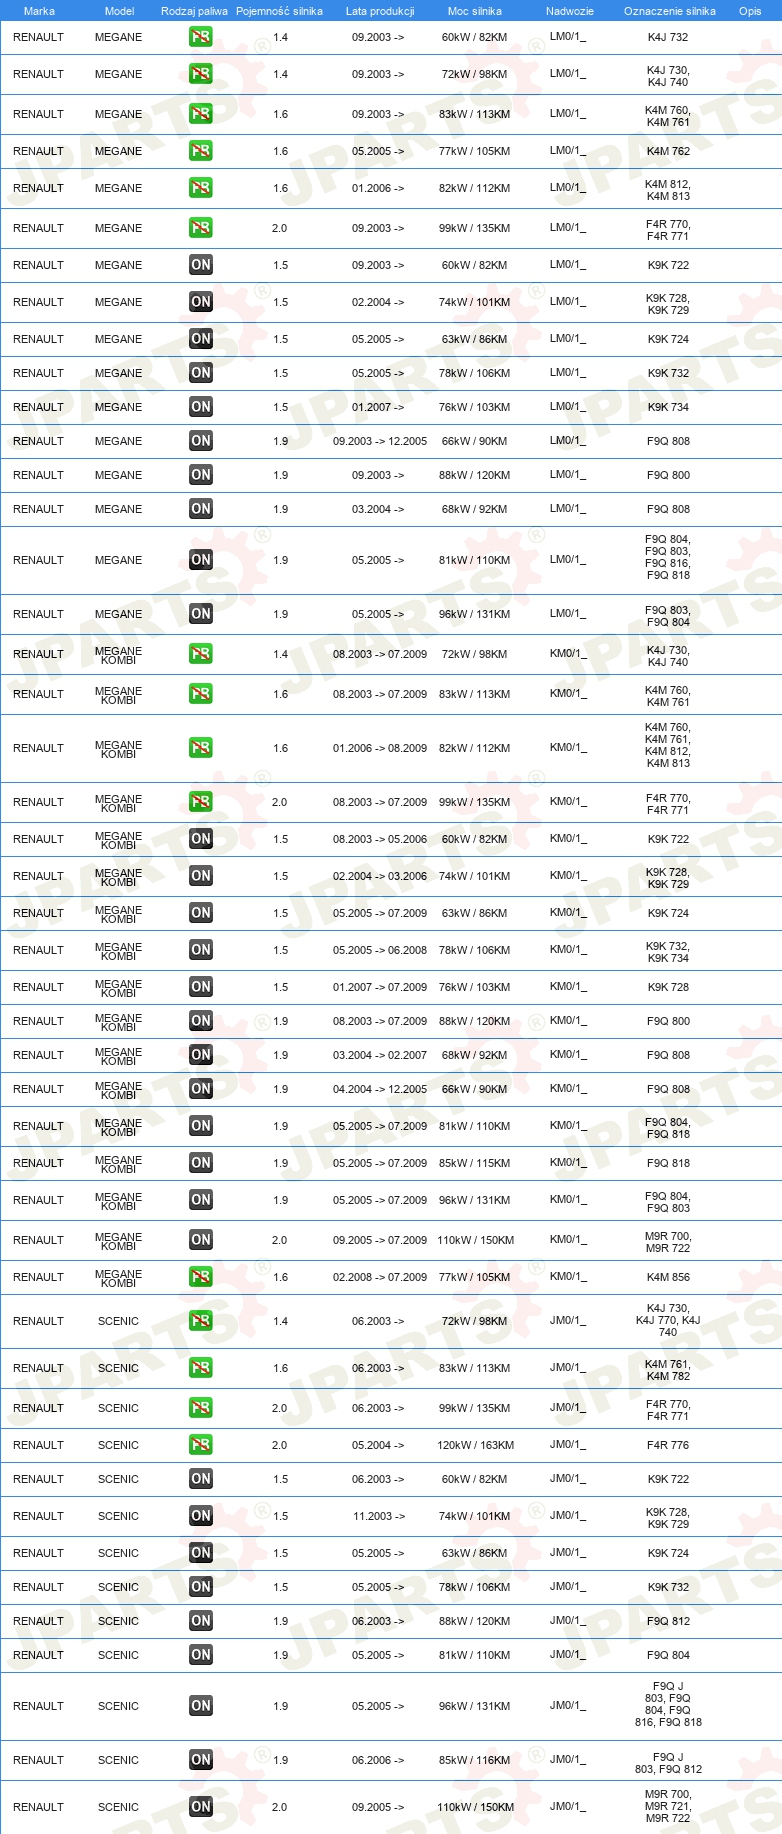
Task: Select diesel icon in Megane LM0/1_ 68kW / 92KM row
Action: click(201, 509)
